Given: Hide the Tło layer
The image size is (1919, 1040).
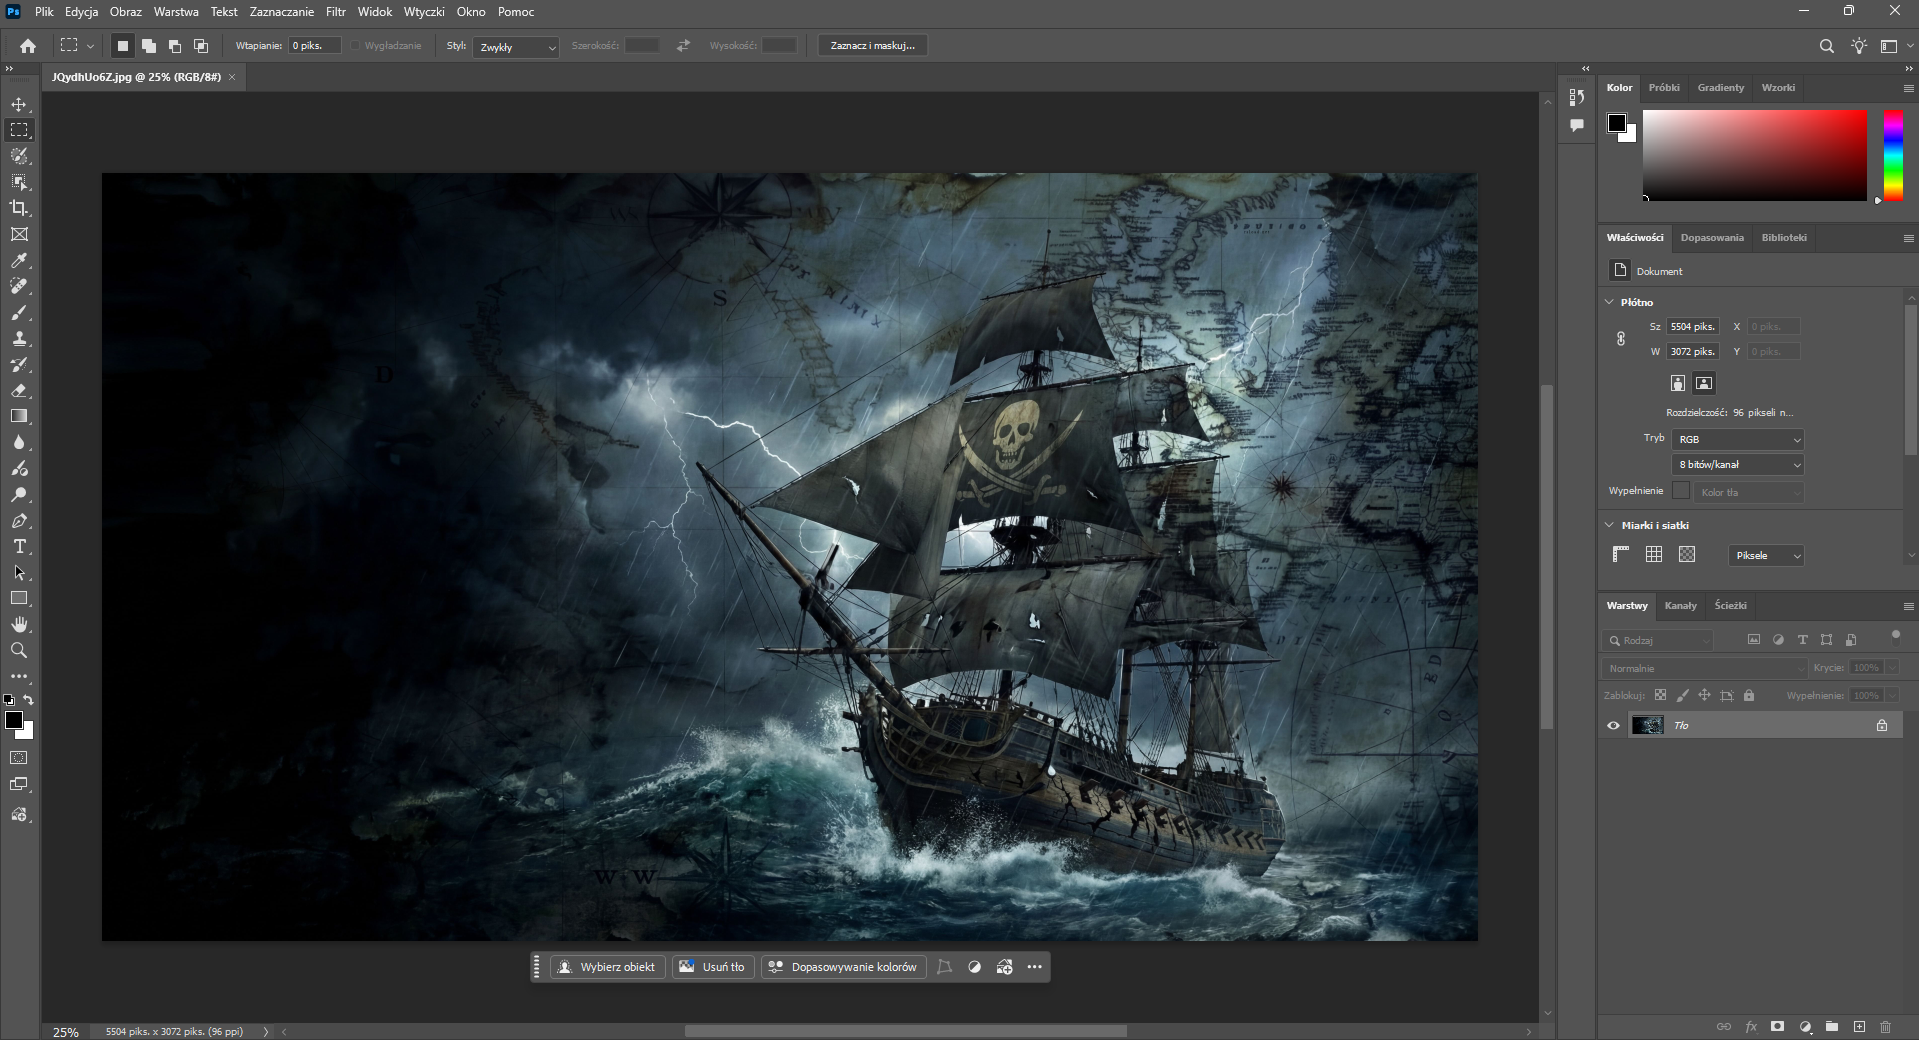Looking at the screenshot, I should point(1613,726).
